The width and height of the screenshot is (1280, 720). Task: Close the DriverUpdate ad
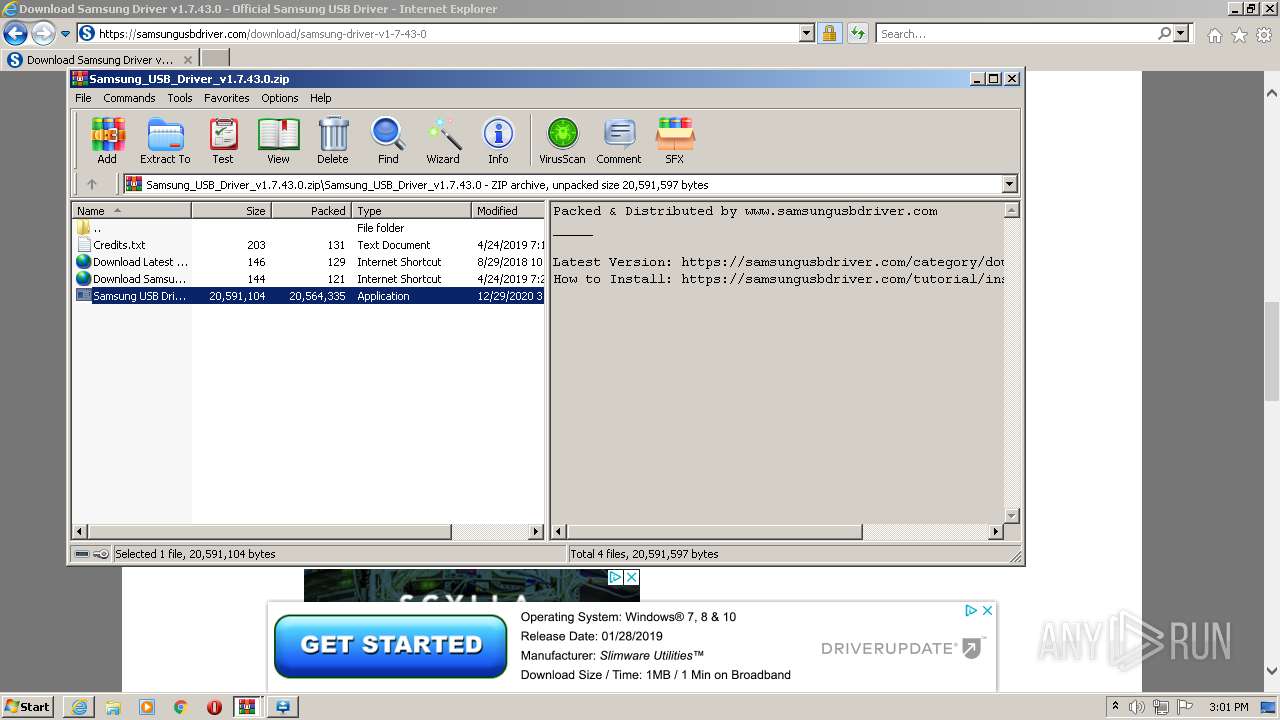coord(987,610)
